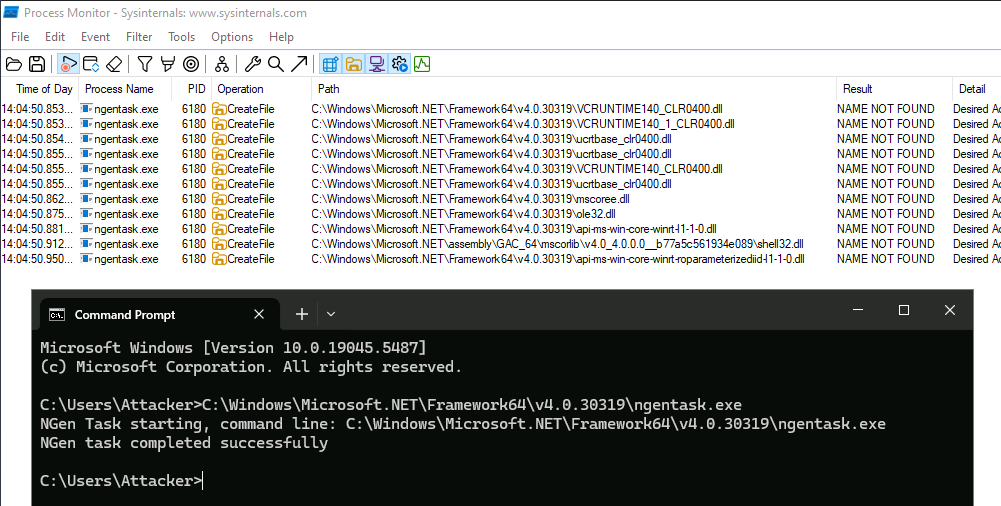Click the Save toolbar icon

point(37,64)
